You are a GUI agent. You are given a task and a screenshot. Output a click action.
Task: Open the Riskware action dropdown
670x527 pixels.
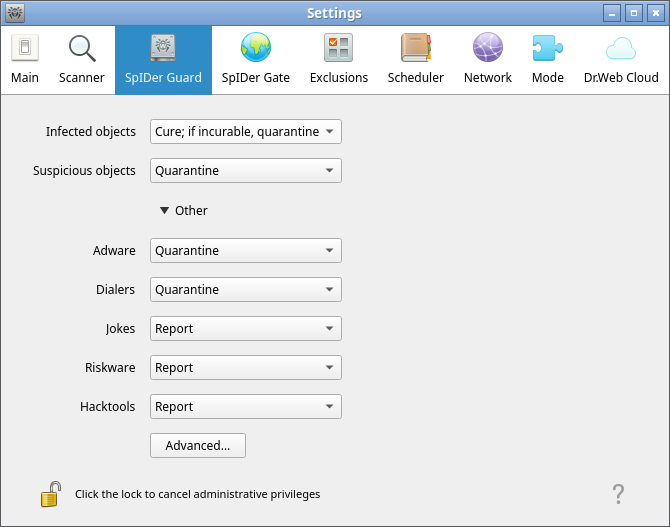[246, 368]
